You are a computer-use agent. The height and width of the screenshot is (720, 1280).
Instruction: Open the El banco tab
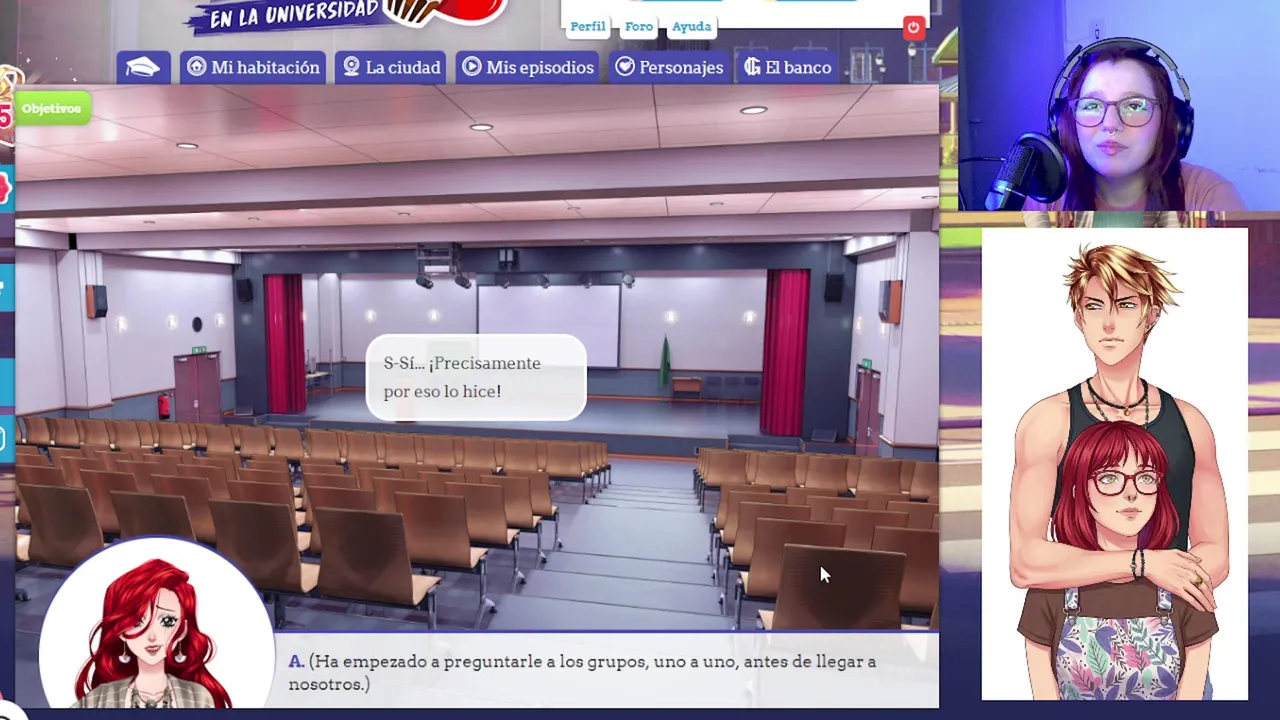point(788,67)
